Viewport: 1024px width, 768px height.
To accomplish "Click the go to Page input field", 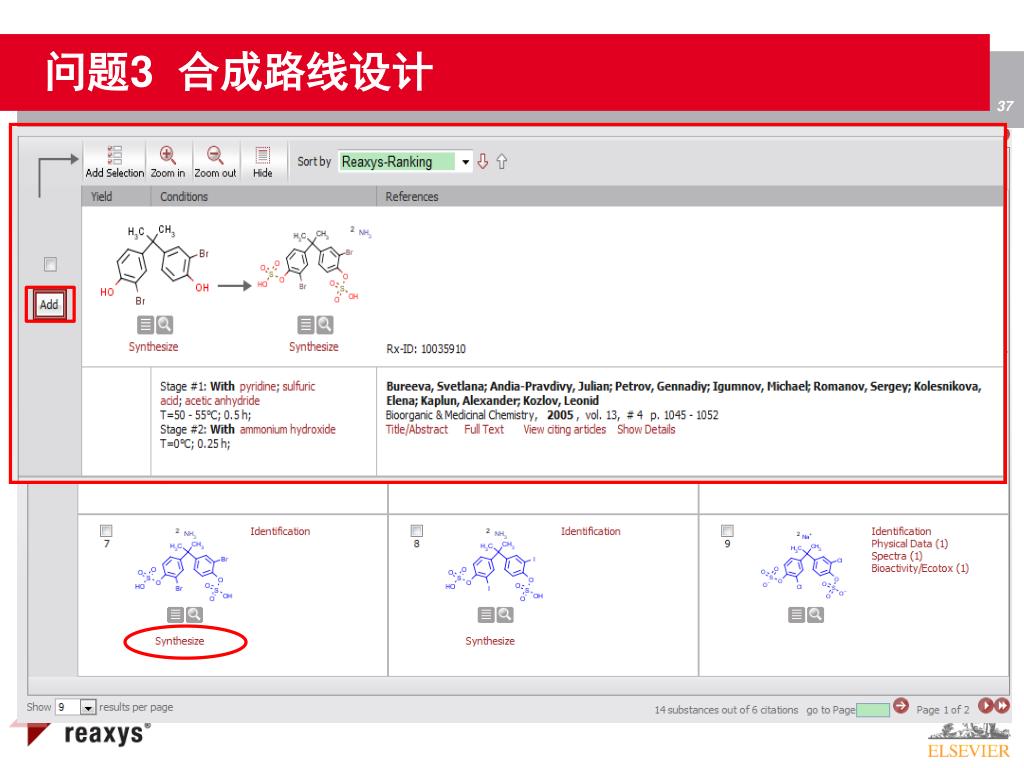I will point(872,710).
